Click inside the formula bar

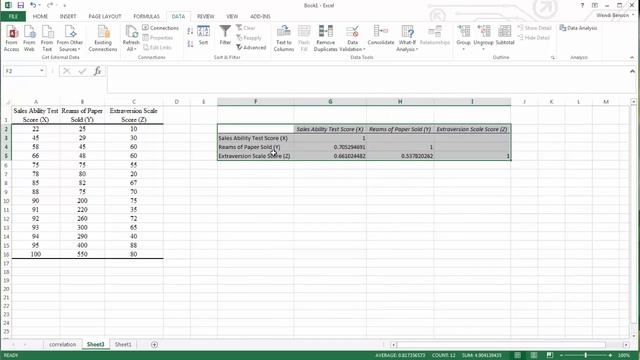(x=367, y=79)
